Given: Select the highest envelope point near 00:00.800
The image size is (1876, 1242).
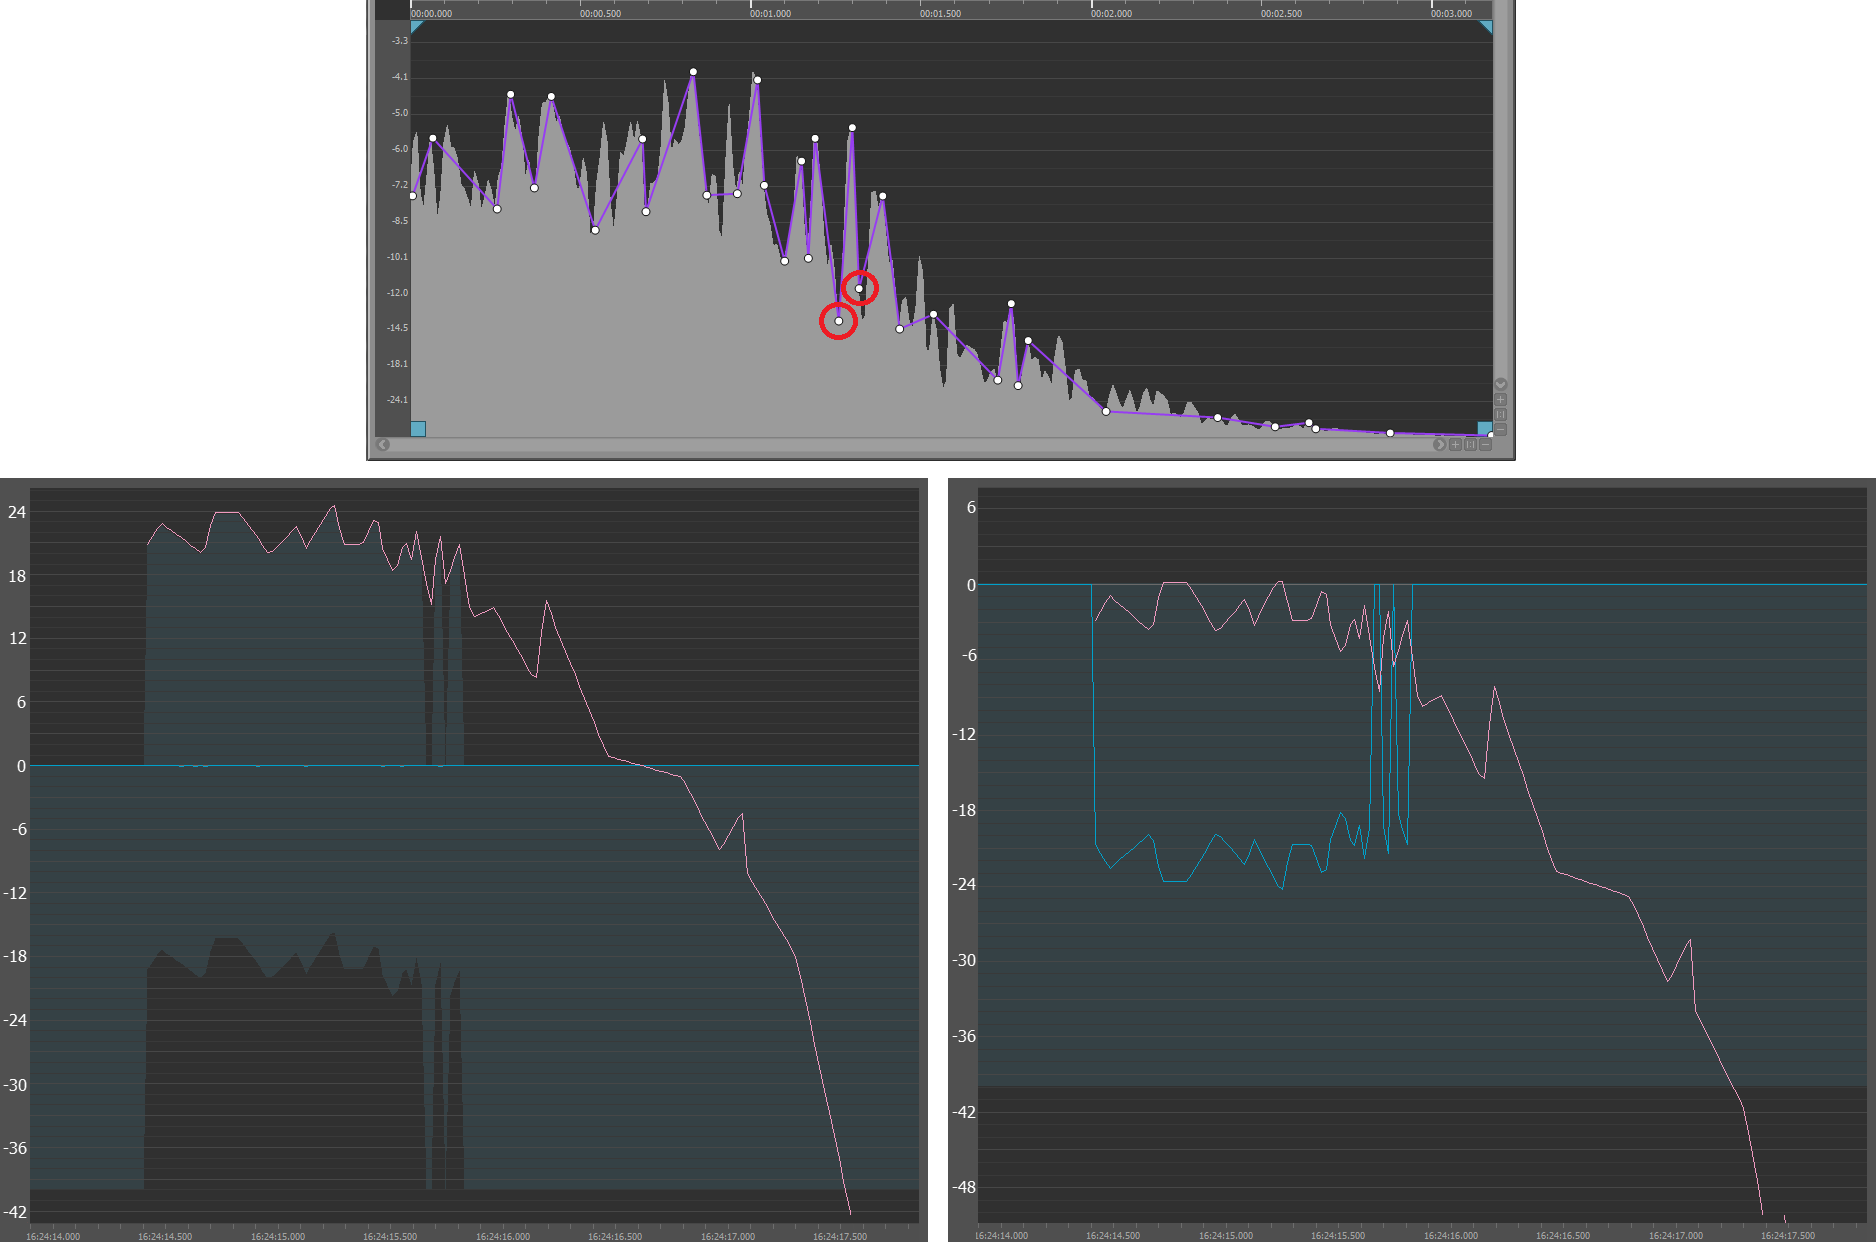Looking at the screenshot, I should [x=693, y=72].
